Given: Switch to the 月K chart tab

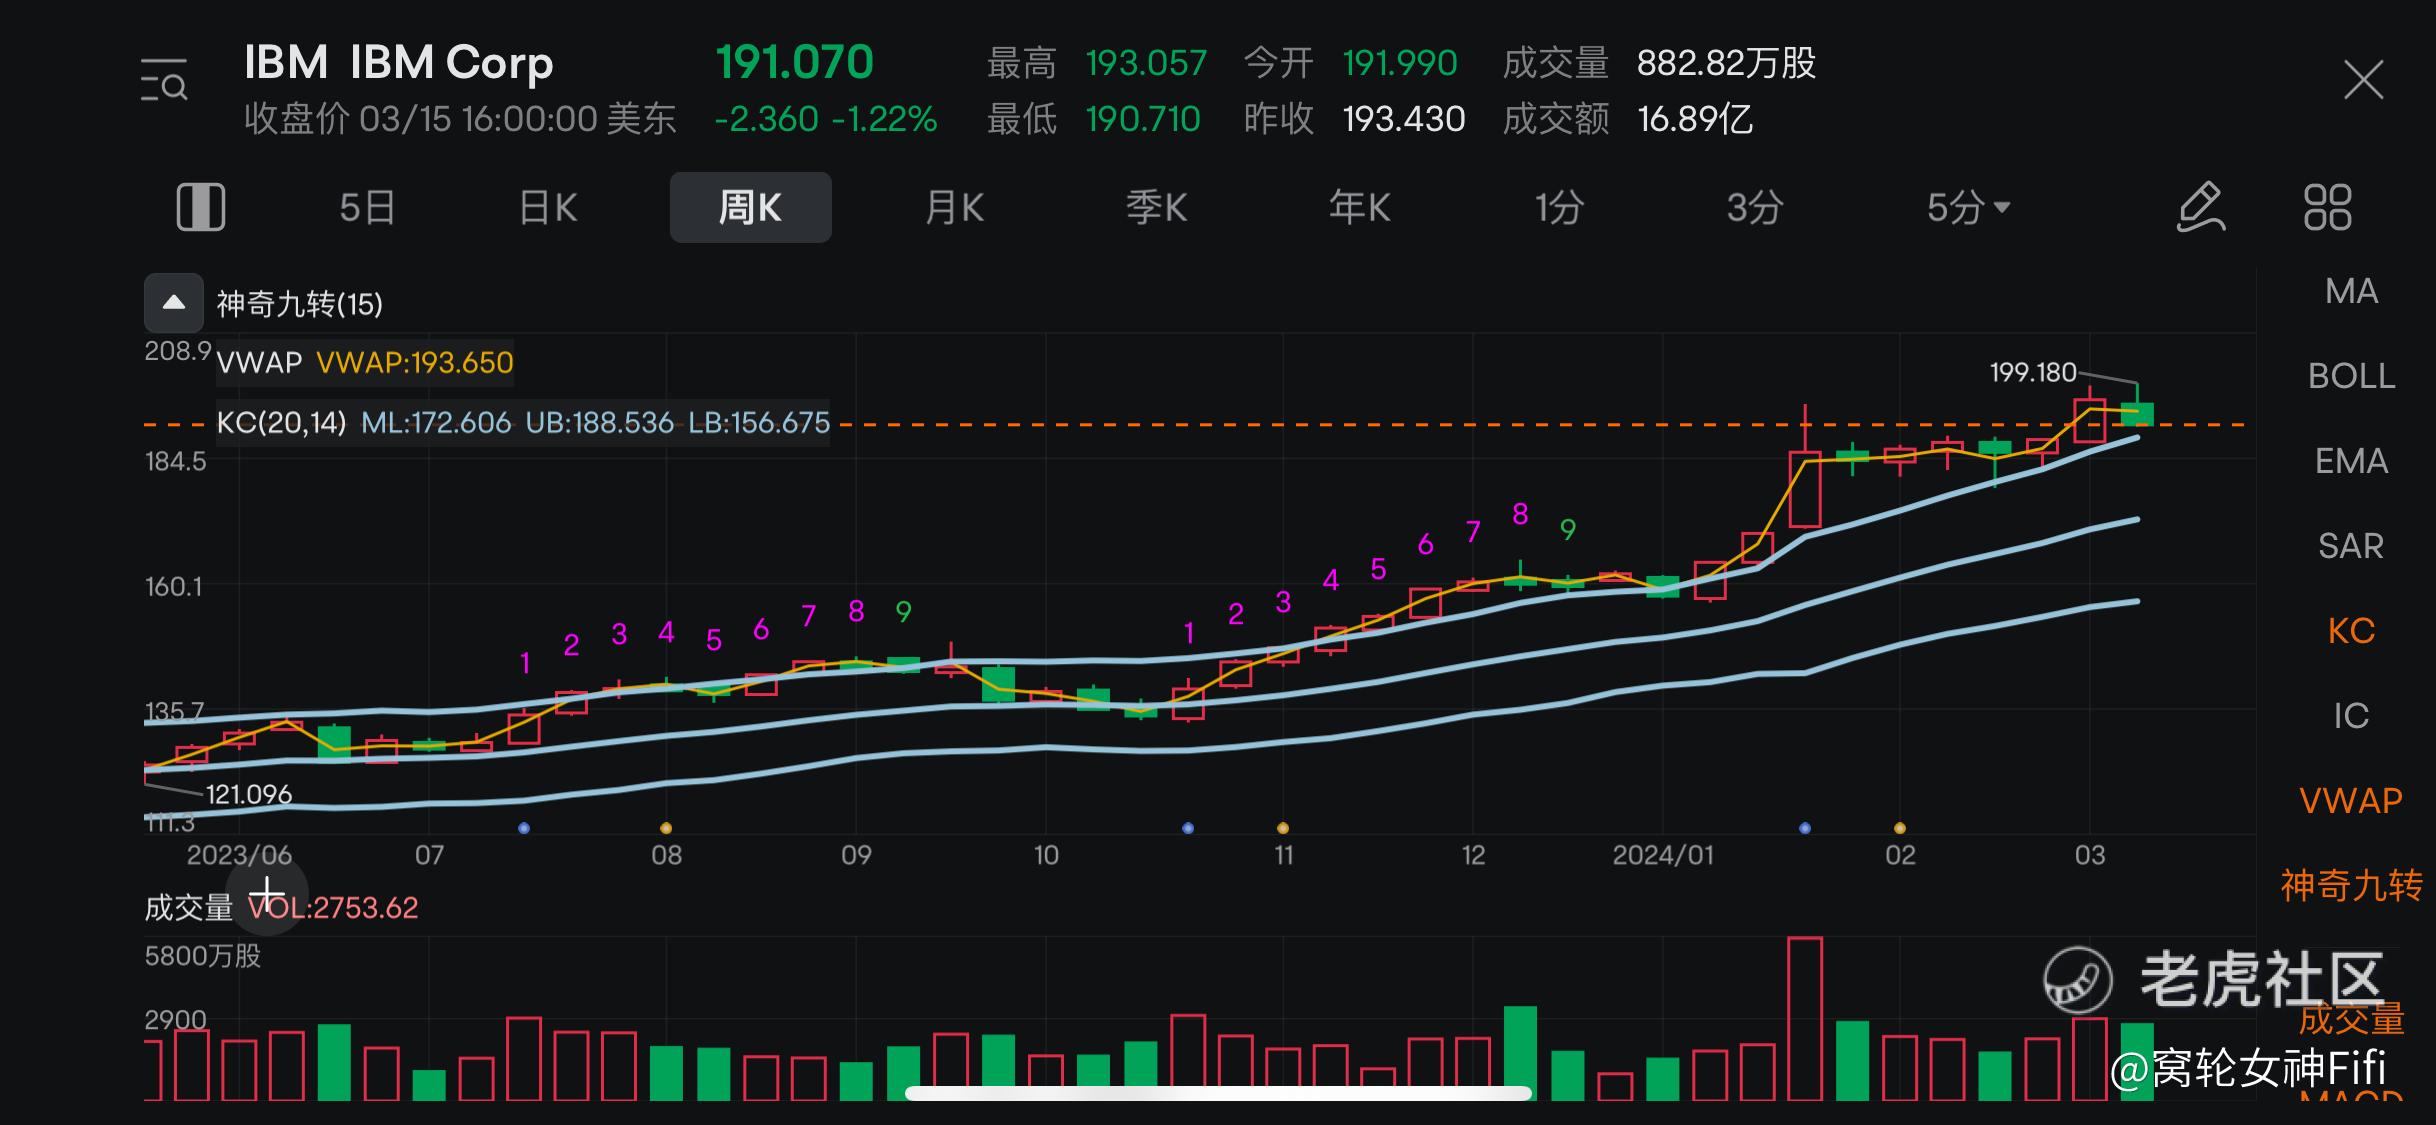Looking at the screenshot, I should tap(954, 207).
